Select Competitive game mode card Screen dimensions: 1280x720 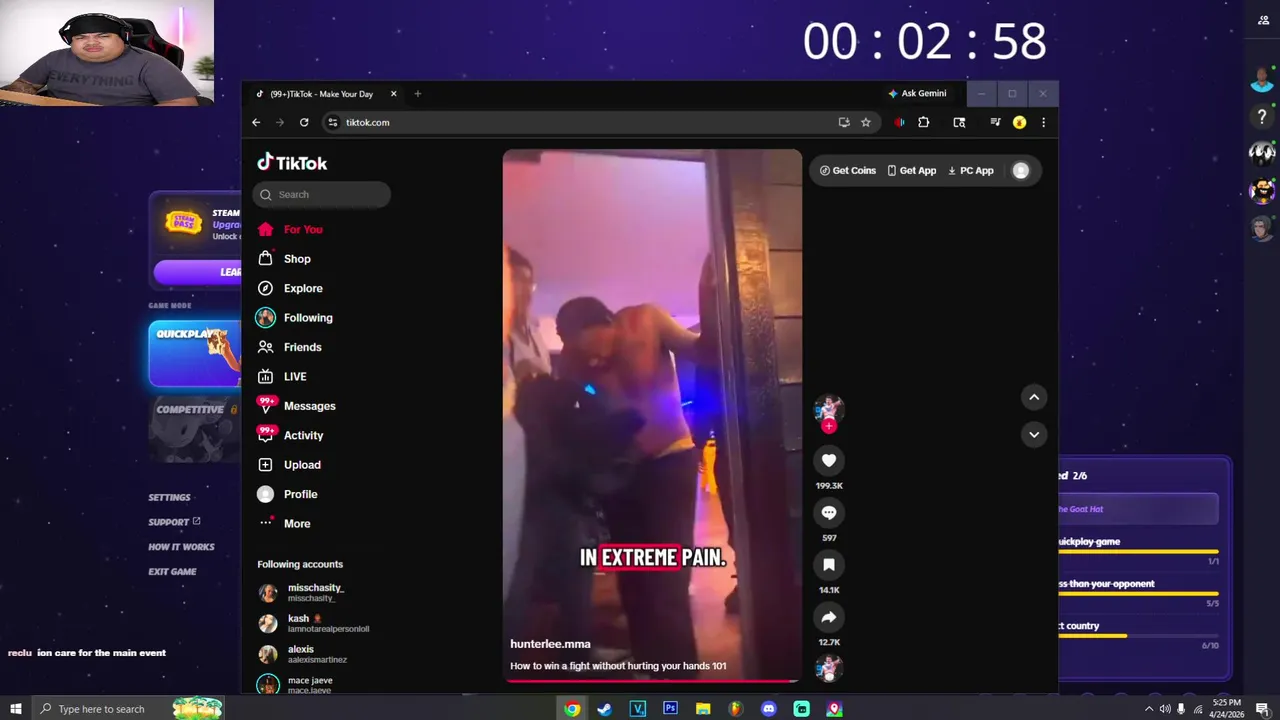(195, 430)
